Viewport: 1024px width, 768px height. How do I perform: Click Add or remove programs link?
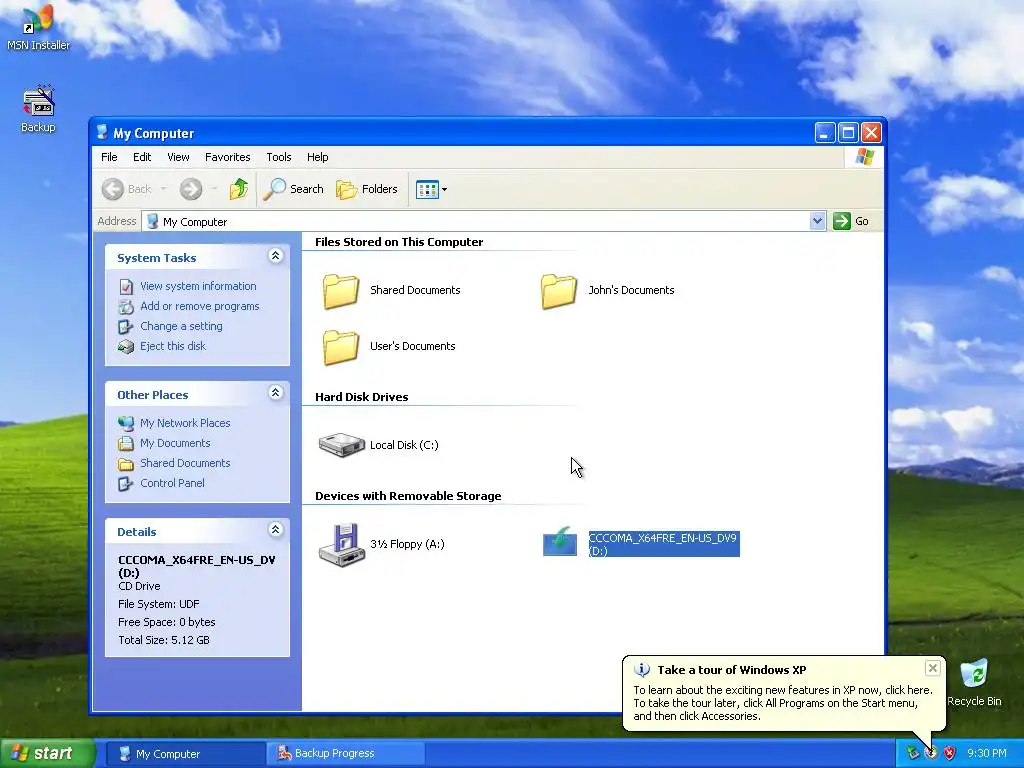point(199,306)
